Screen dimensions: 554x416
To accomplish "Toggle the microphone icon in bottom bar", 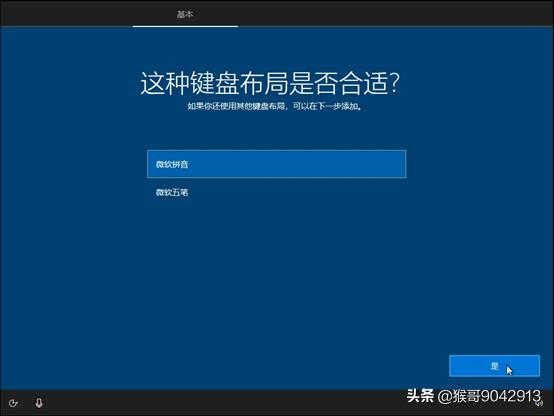I will tap(39, 403).
